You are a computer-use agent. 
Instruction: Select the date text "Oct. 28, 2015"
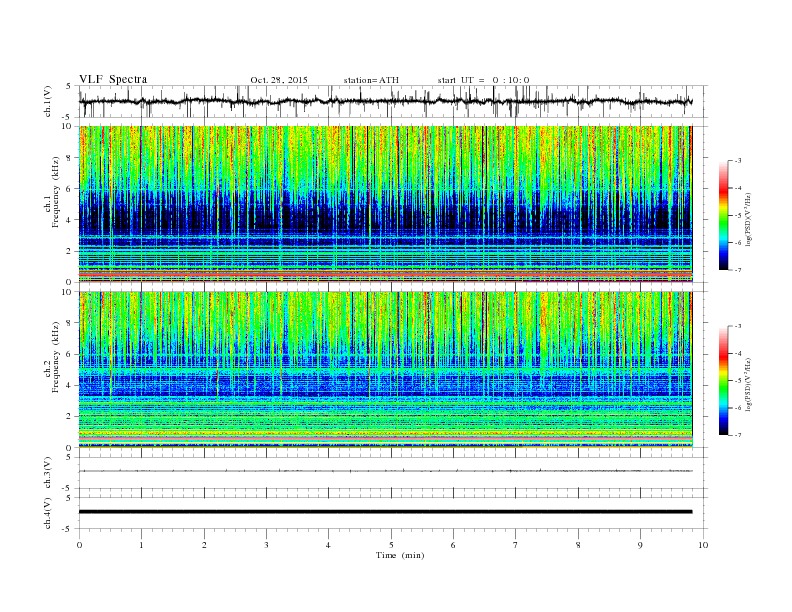[x=279, y=80]
